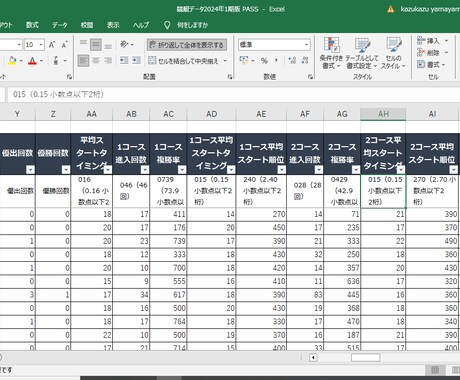The image size is (460, 380).
Task: Select cell 046 (46回) in column AB
Action: (x=131, y=191)
